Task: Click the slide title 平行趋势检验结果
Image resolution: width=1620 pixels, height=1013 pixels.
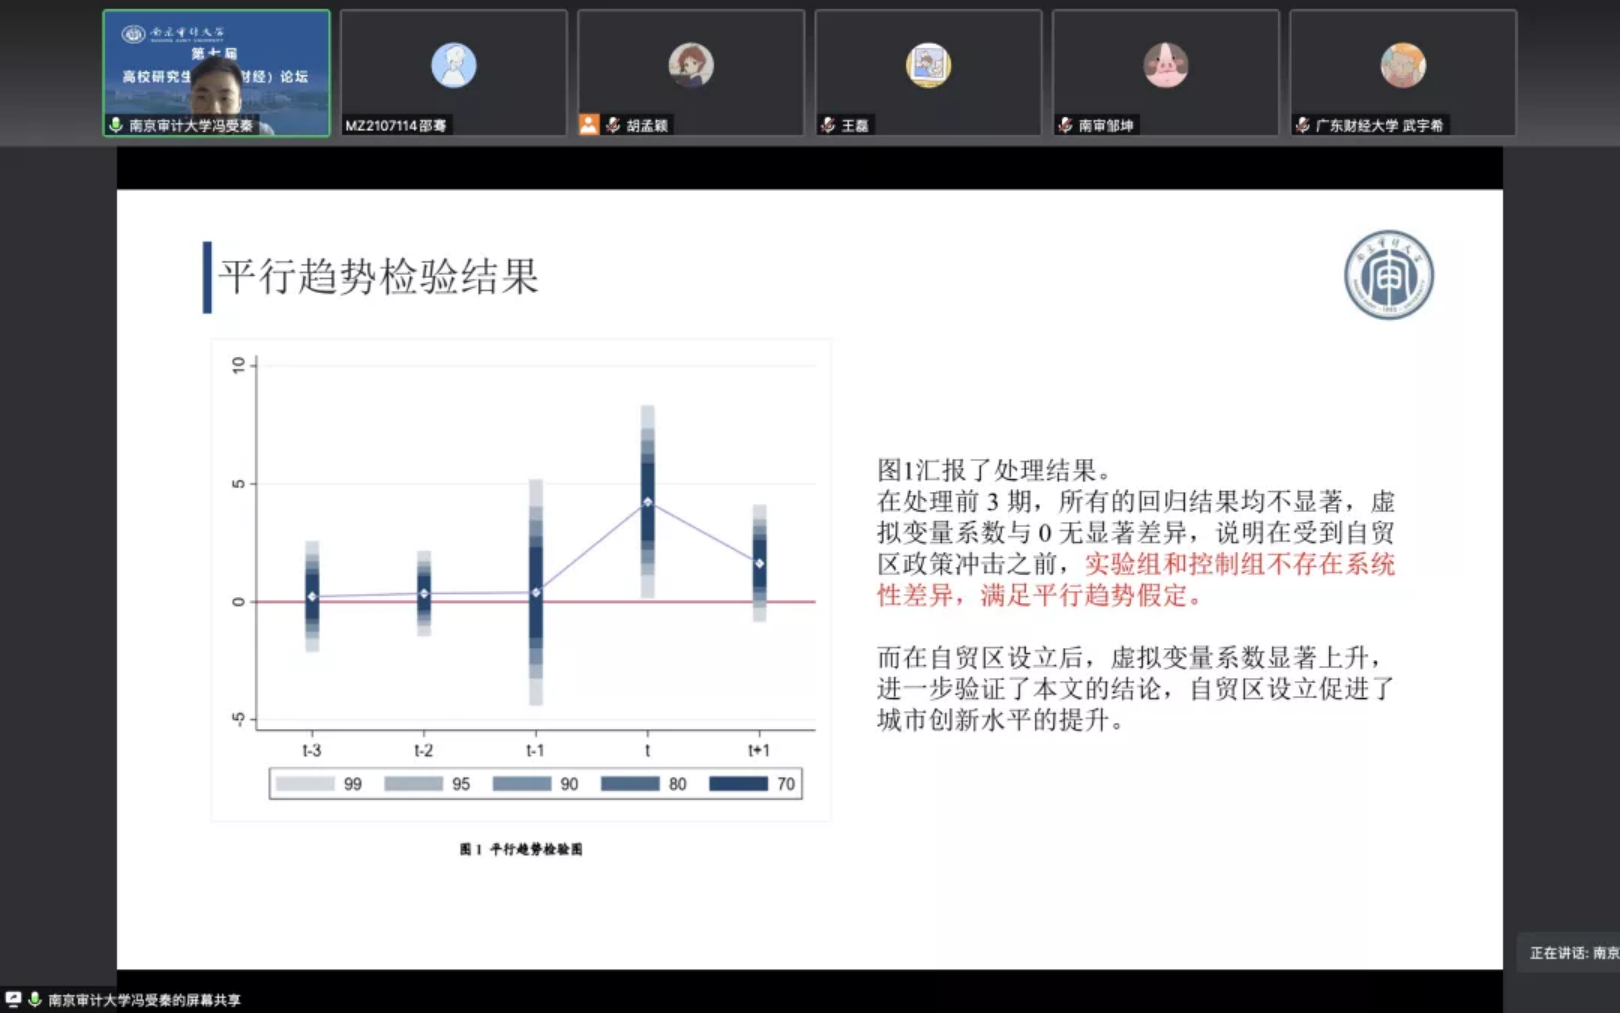Action: (x=379, y=277)
